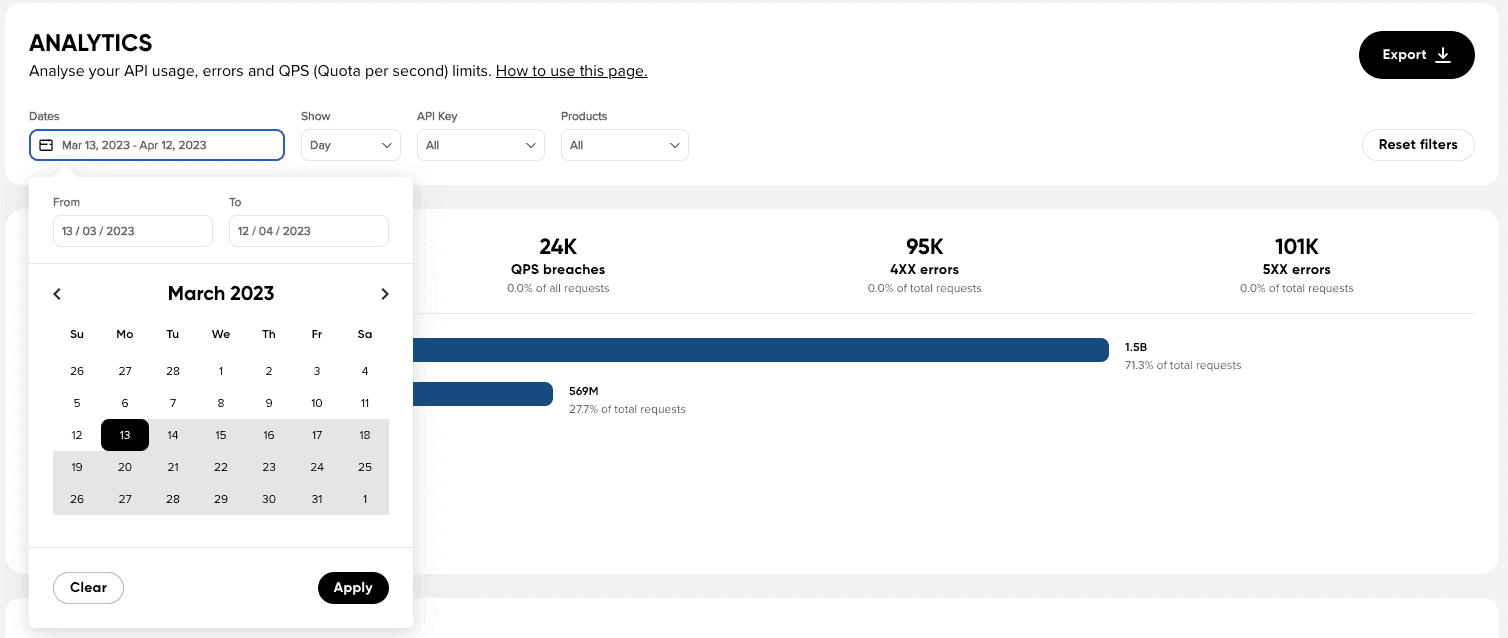Click the 569M requests bar
The image size is (1508, 638).
coord(482,394)
